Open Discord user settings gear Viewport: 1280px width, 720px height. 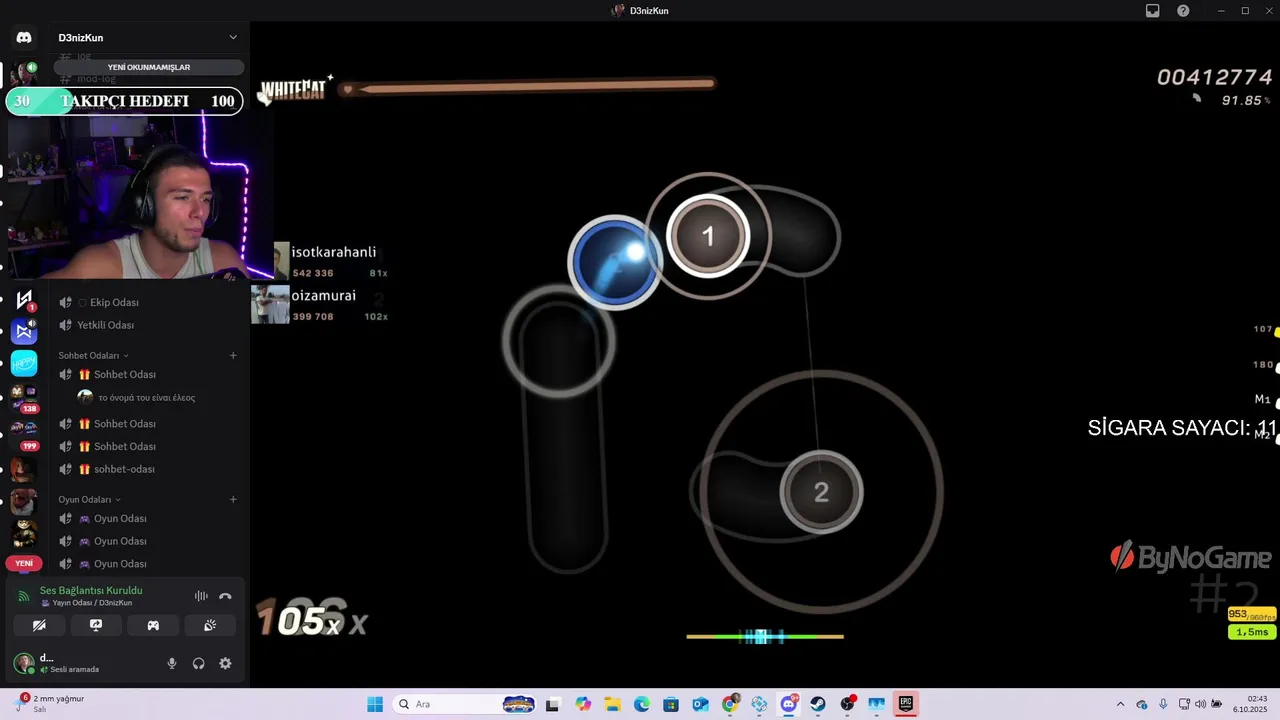pos(225,663)
